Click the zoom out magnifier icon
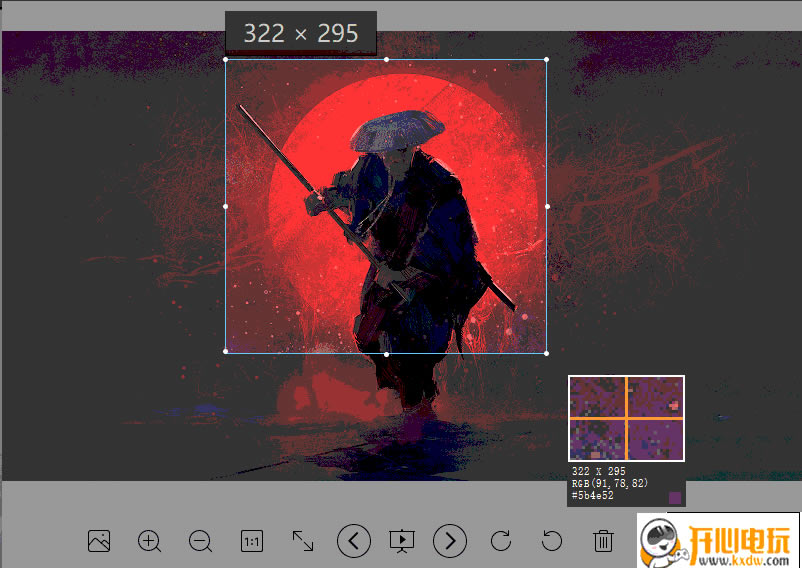Viewport: 802px width, 568px height. [x=200, y=541]
